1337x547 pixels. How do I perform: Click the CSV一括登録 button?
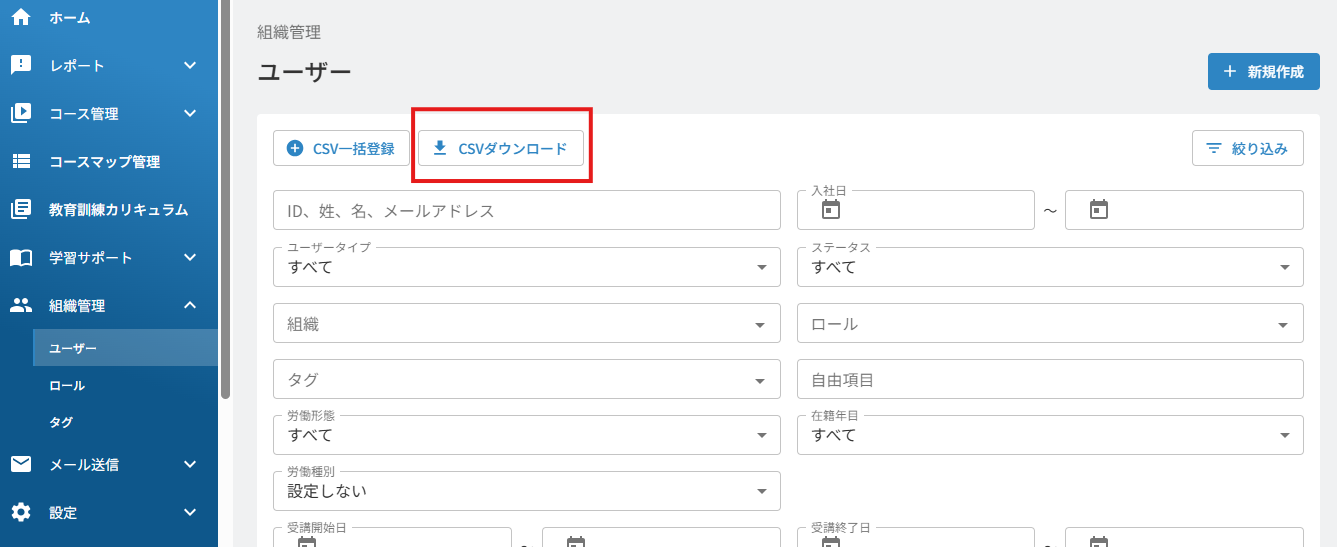tap(341, 148)
